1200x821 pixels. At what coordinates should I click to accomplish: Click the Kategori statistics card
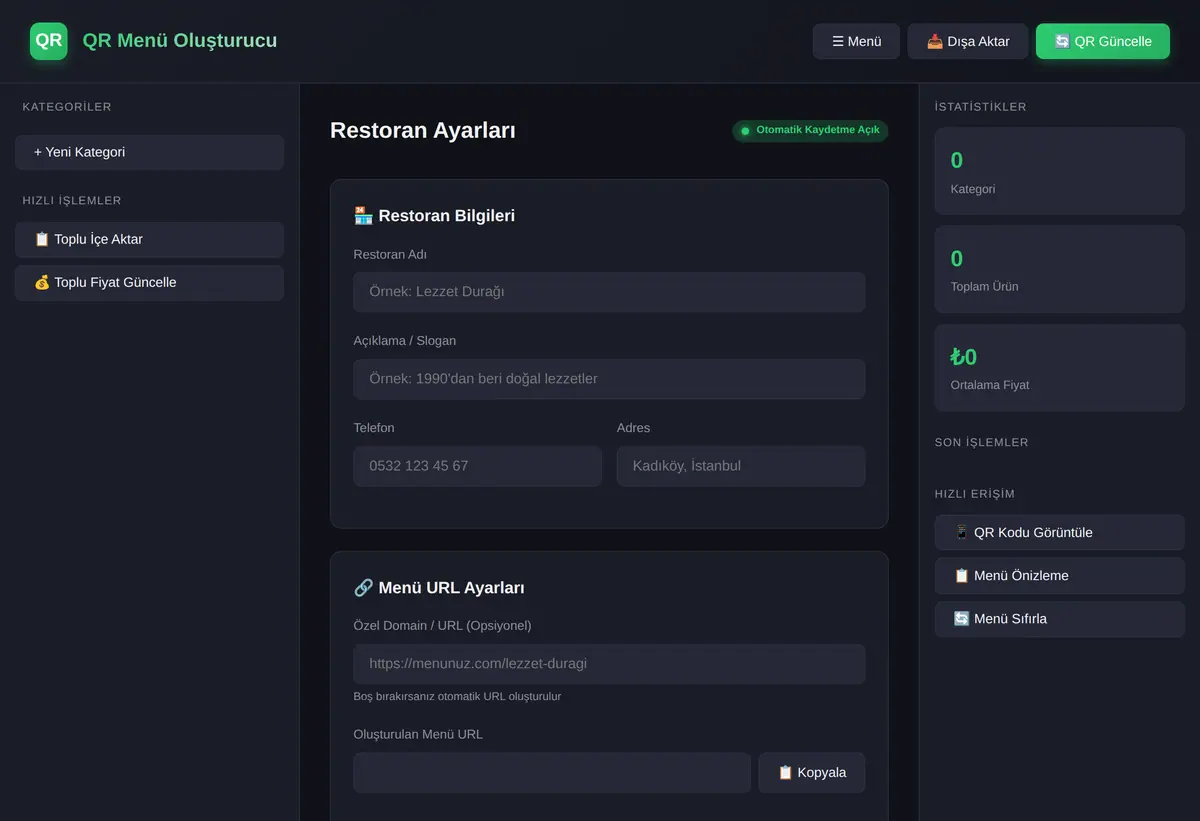tap(1060, 171)
